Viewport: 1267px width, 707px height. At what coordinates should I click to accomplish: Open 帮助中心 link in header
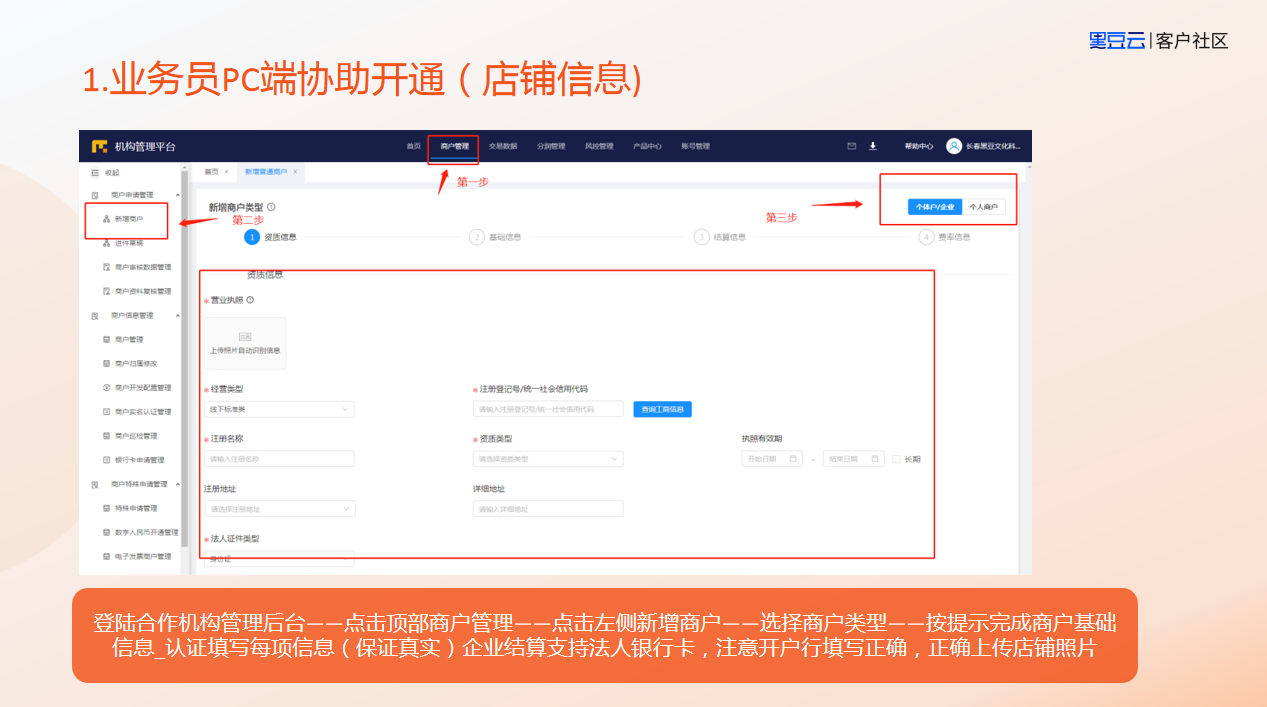pyautogui.click(x=918, y=146)
